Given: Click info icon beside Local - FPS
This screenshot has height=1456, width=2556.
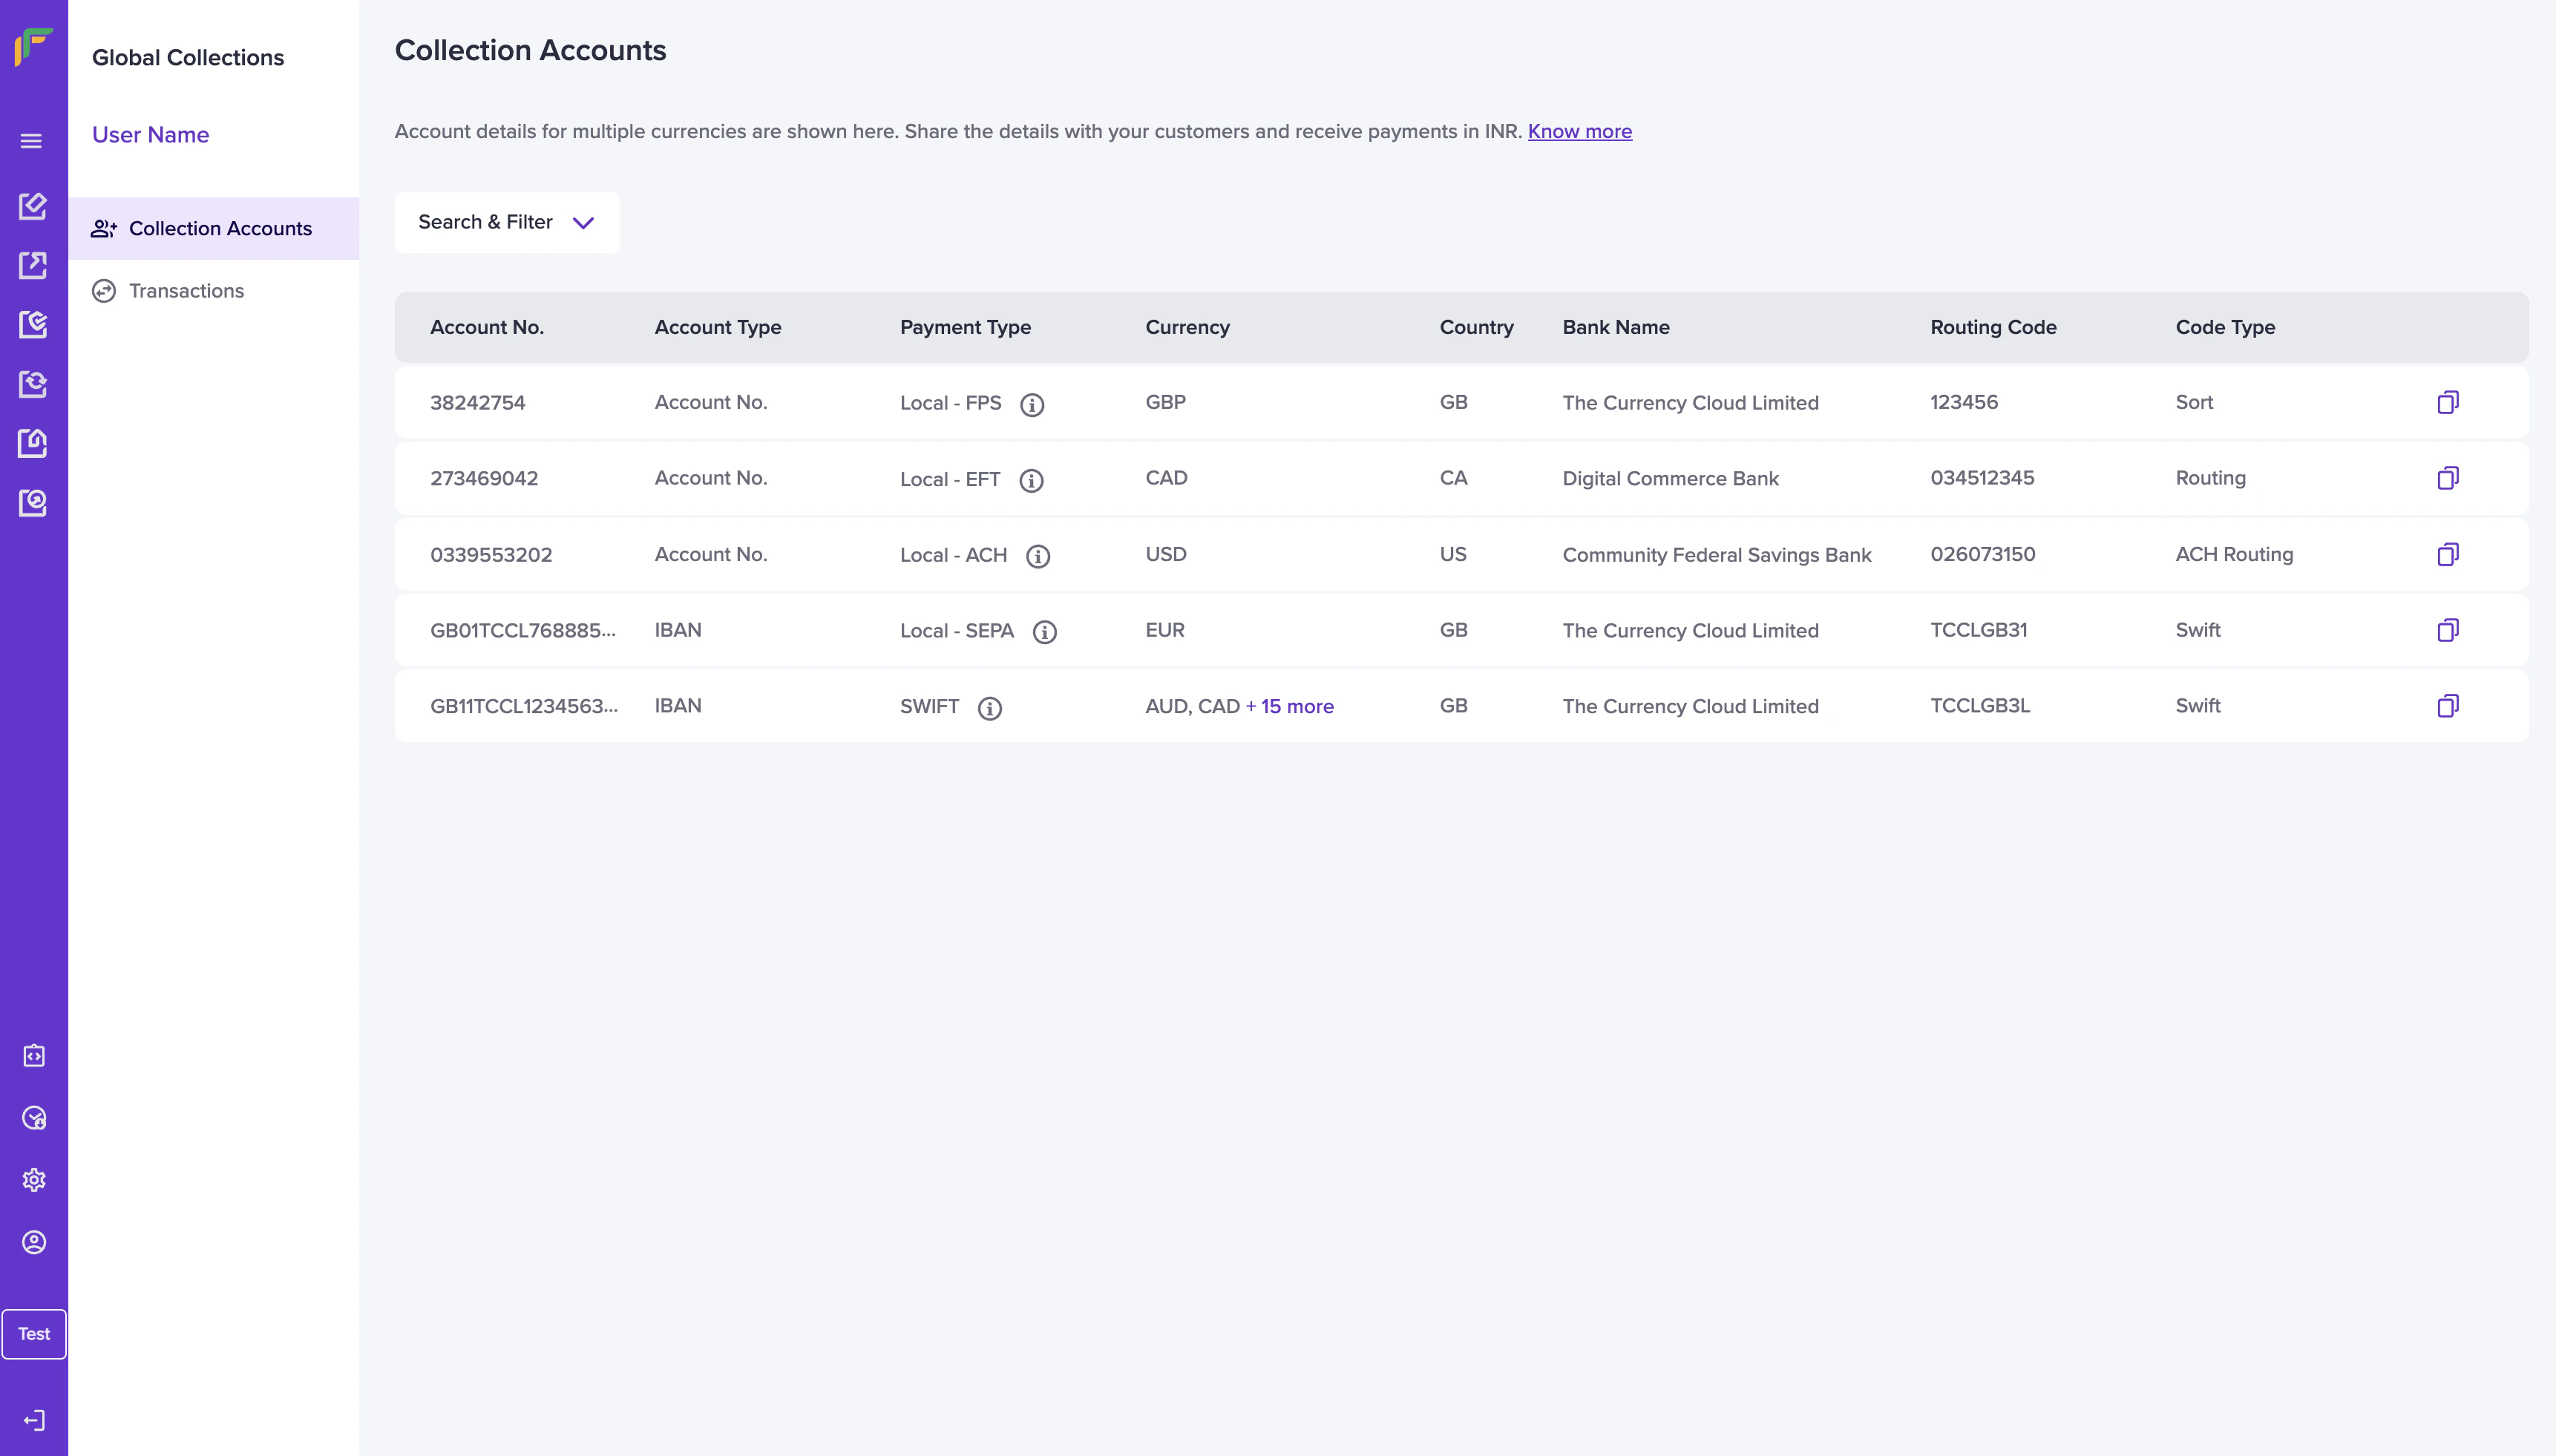Looking at the screenshot, I should click(1032, 404).
